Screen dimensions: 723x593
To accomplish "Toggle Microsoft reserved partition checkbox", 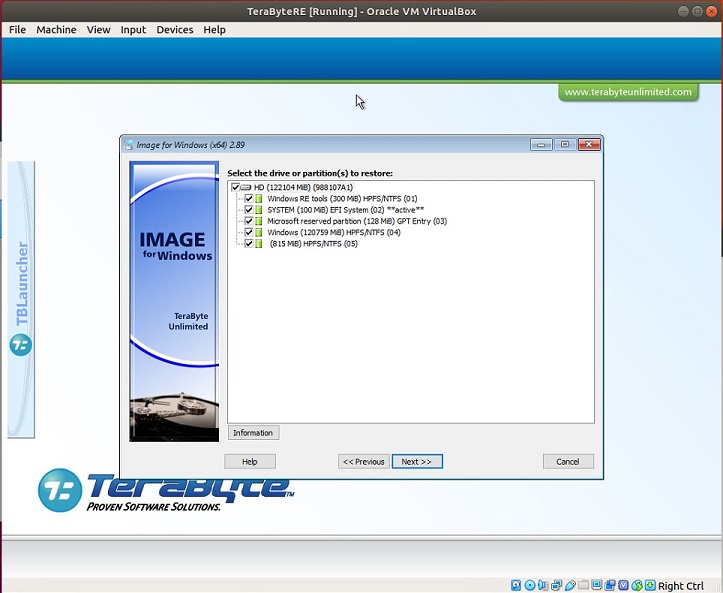I will [x=249, y=221].
